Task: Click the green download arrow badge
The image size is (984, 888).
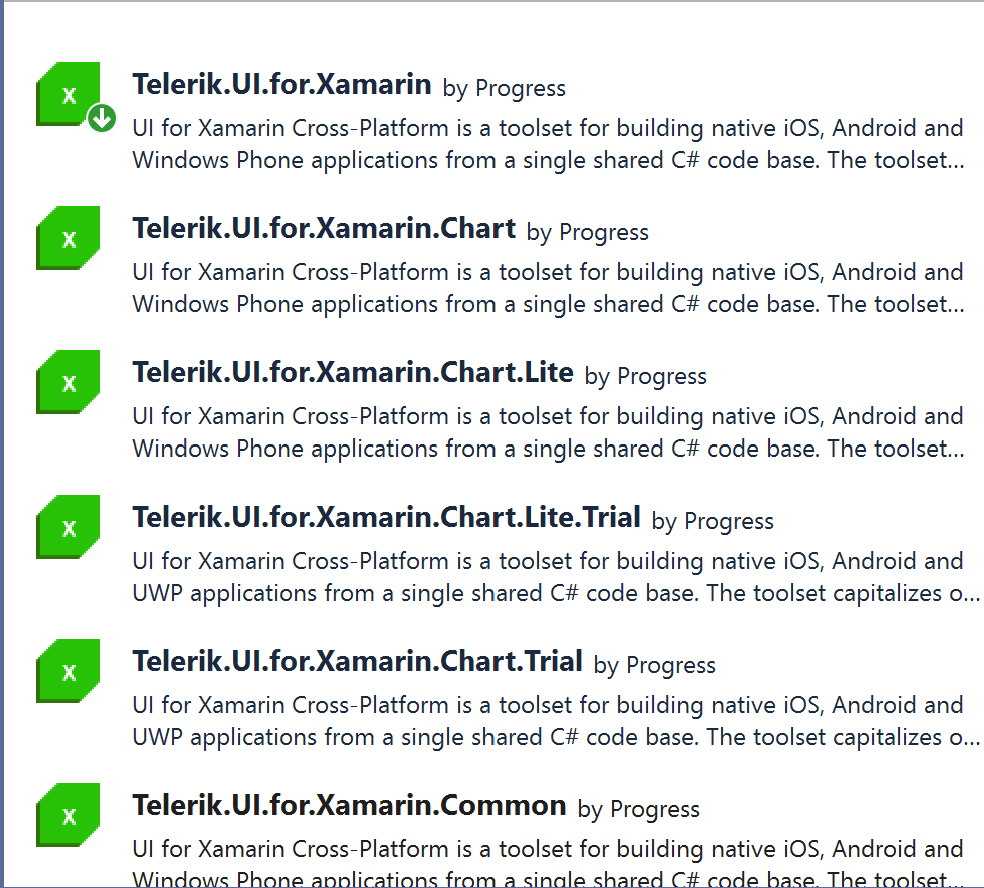Action: (102, 118)
